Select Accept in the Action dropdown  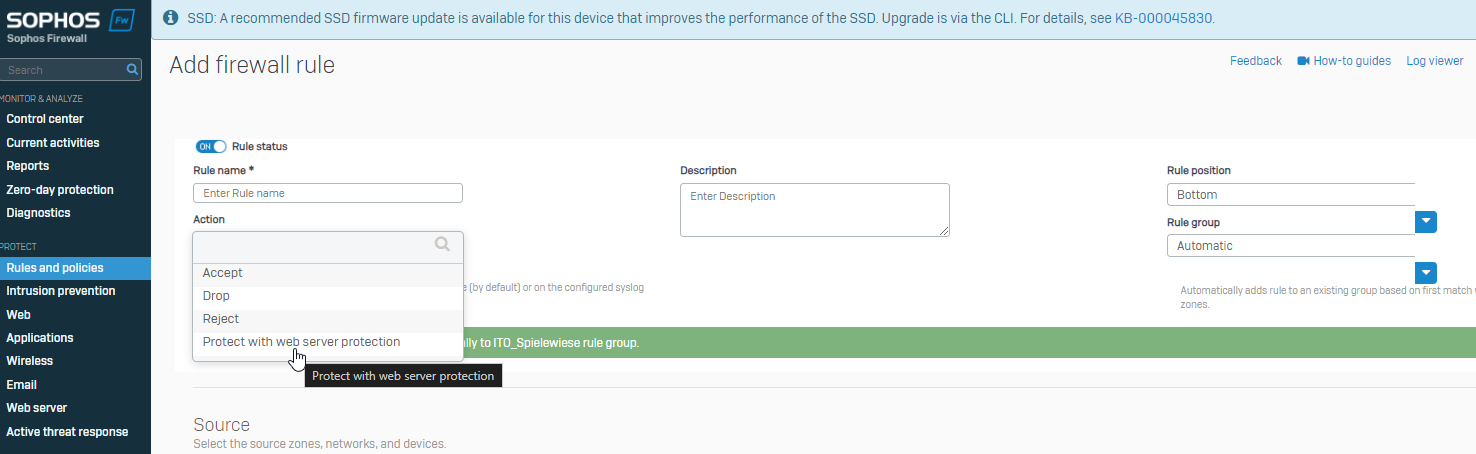point(223,273)
